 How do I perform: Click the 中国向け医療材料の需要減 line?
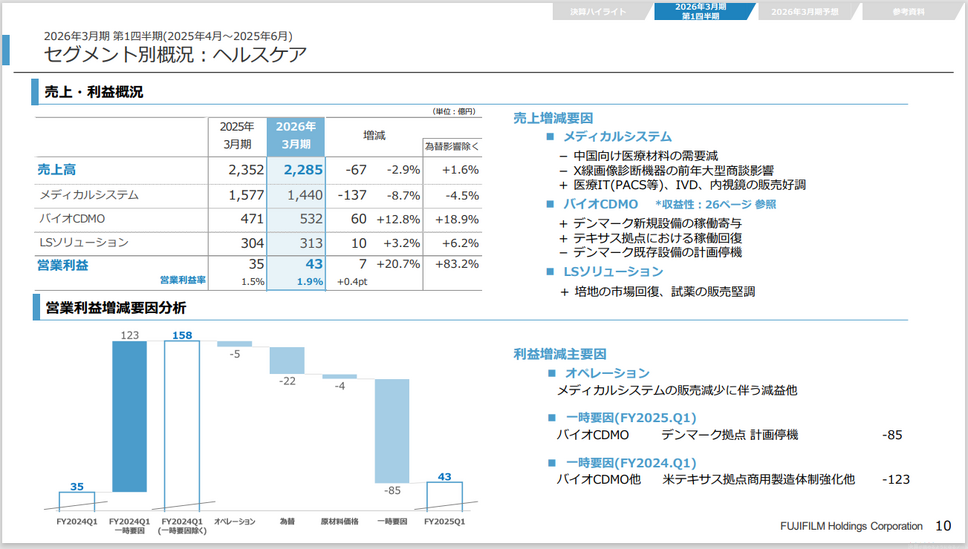tap(646, 156)
